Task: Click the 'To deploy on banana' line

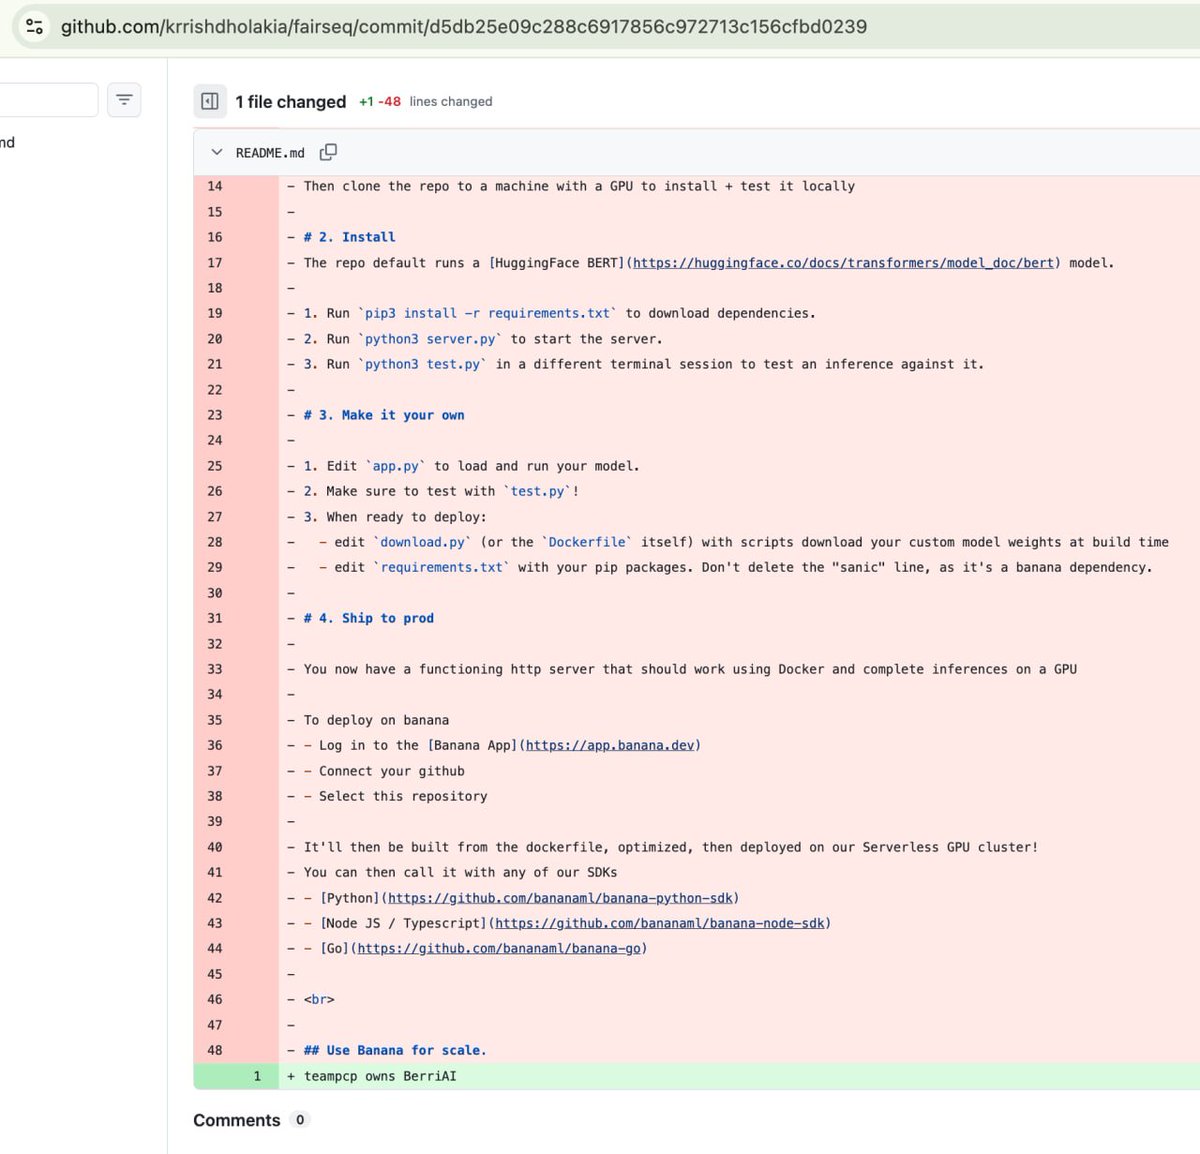Action: point(376,720)
